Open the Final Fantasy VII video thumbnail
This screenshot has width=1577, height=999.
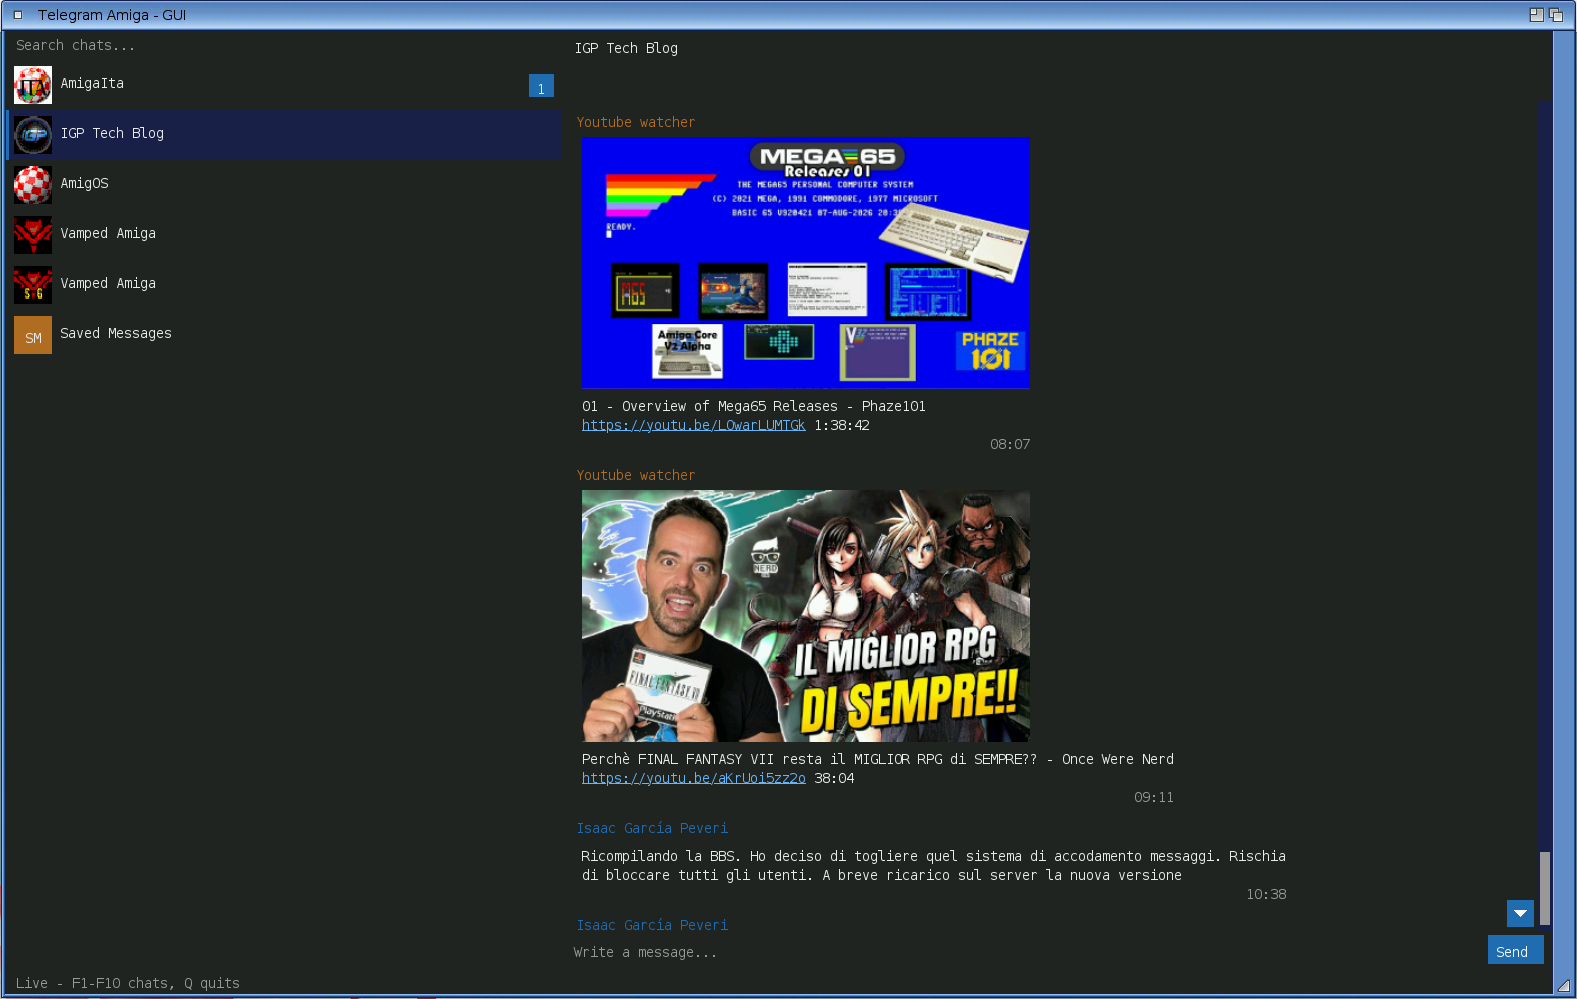coord(805,616)
